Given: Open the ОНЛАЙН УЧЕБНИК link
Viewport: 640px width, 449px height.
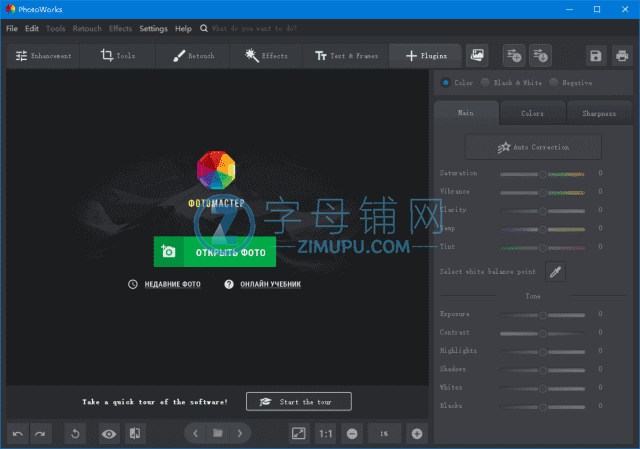Looking at the screenshot, I should (x=271, y=284).
